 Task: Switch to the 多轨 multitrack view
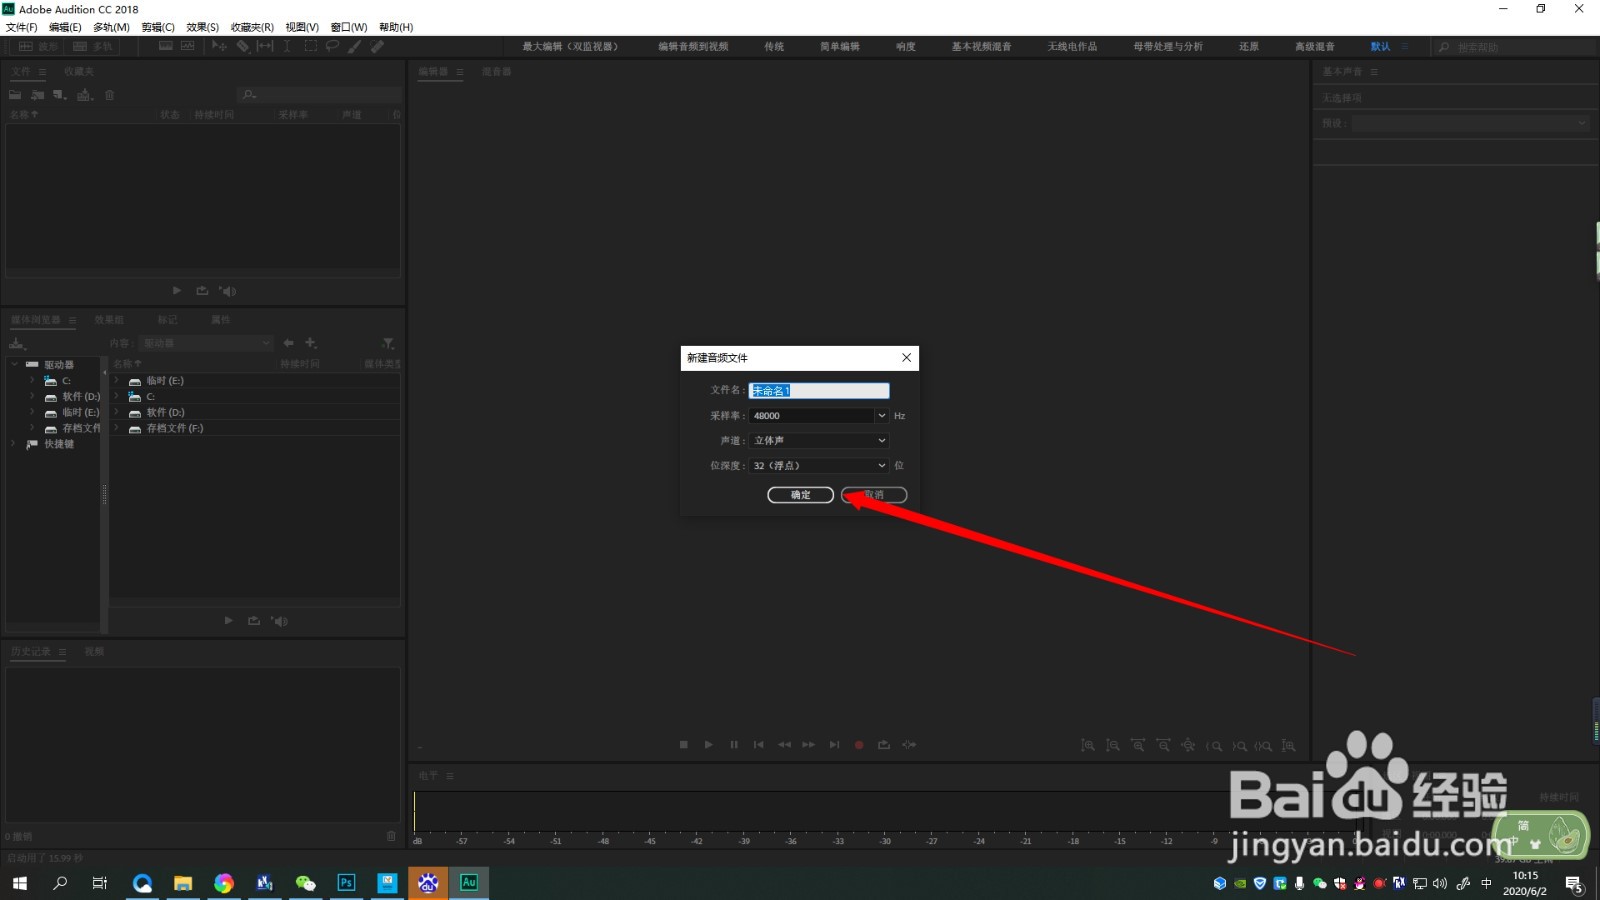click(92, 47)
